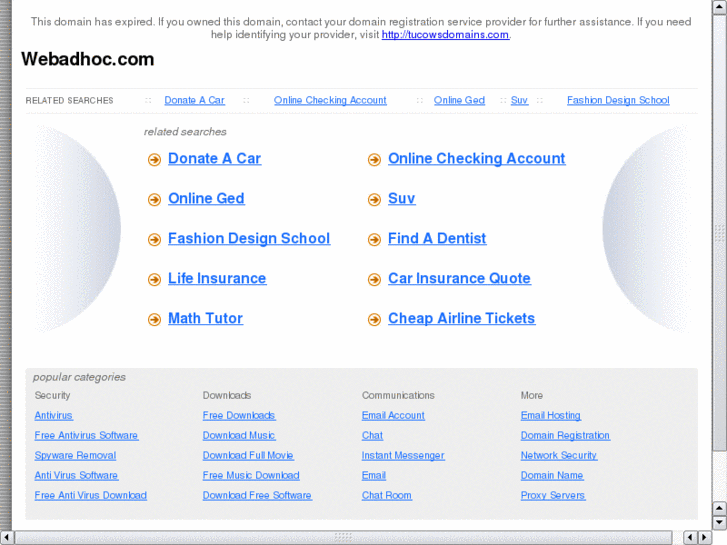Click the Security category heading
The height and width of the screenshot is (545, 727).
tap(52, 396)
